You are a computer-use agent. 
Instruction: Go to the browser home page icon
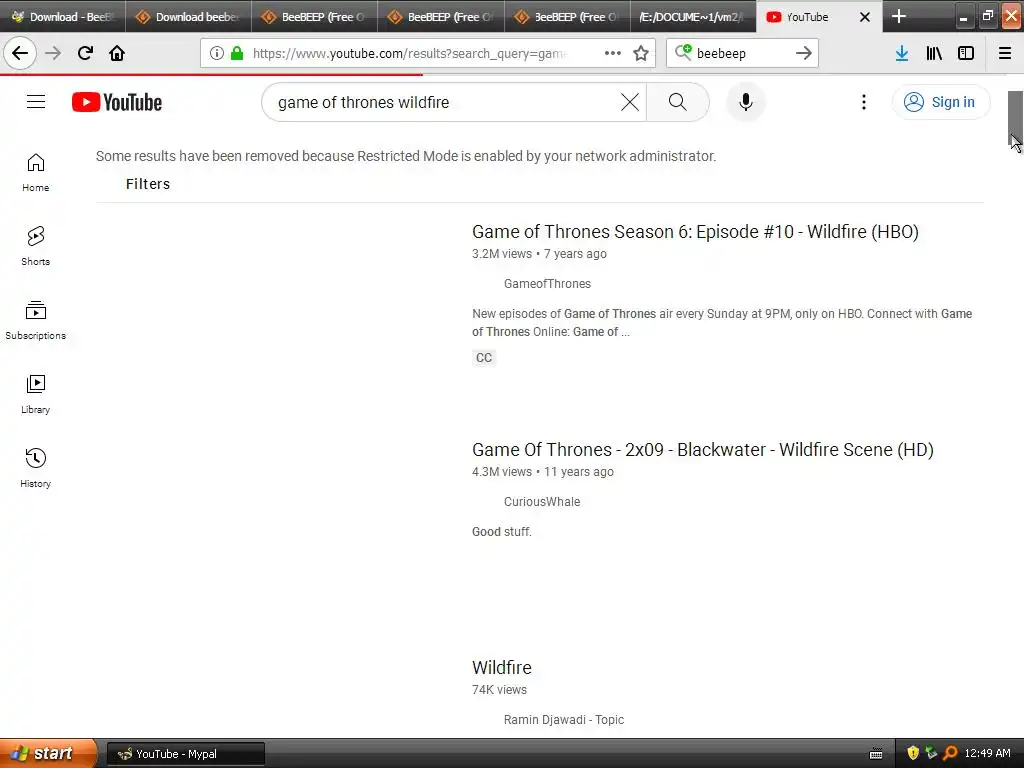pos(117,53)
